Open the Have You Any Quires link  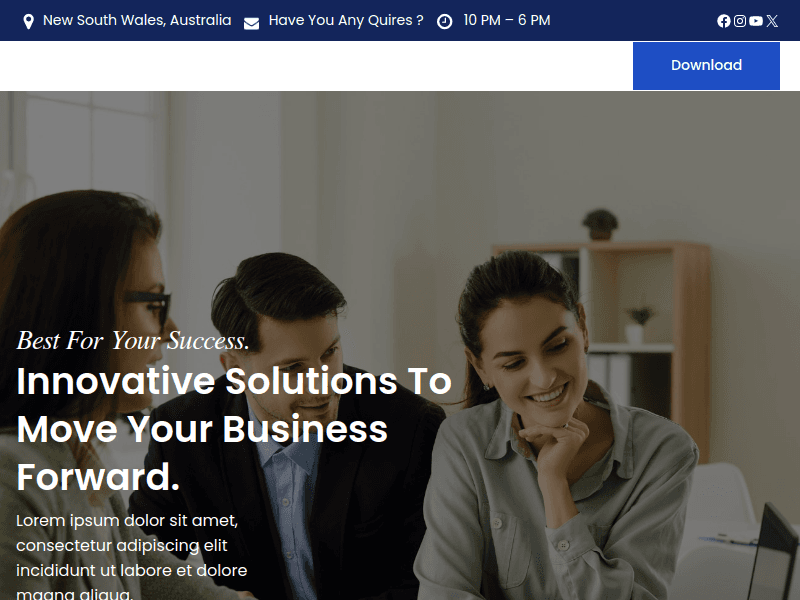pos(346,20)
